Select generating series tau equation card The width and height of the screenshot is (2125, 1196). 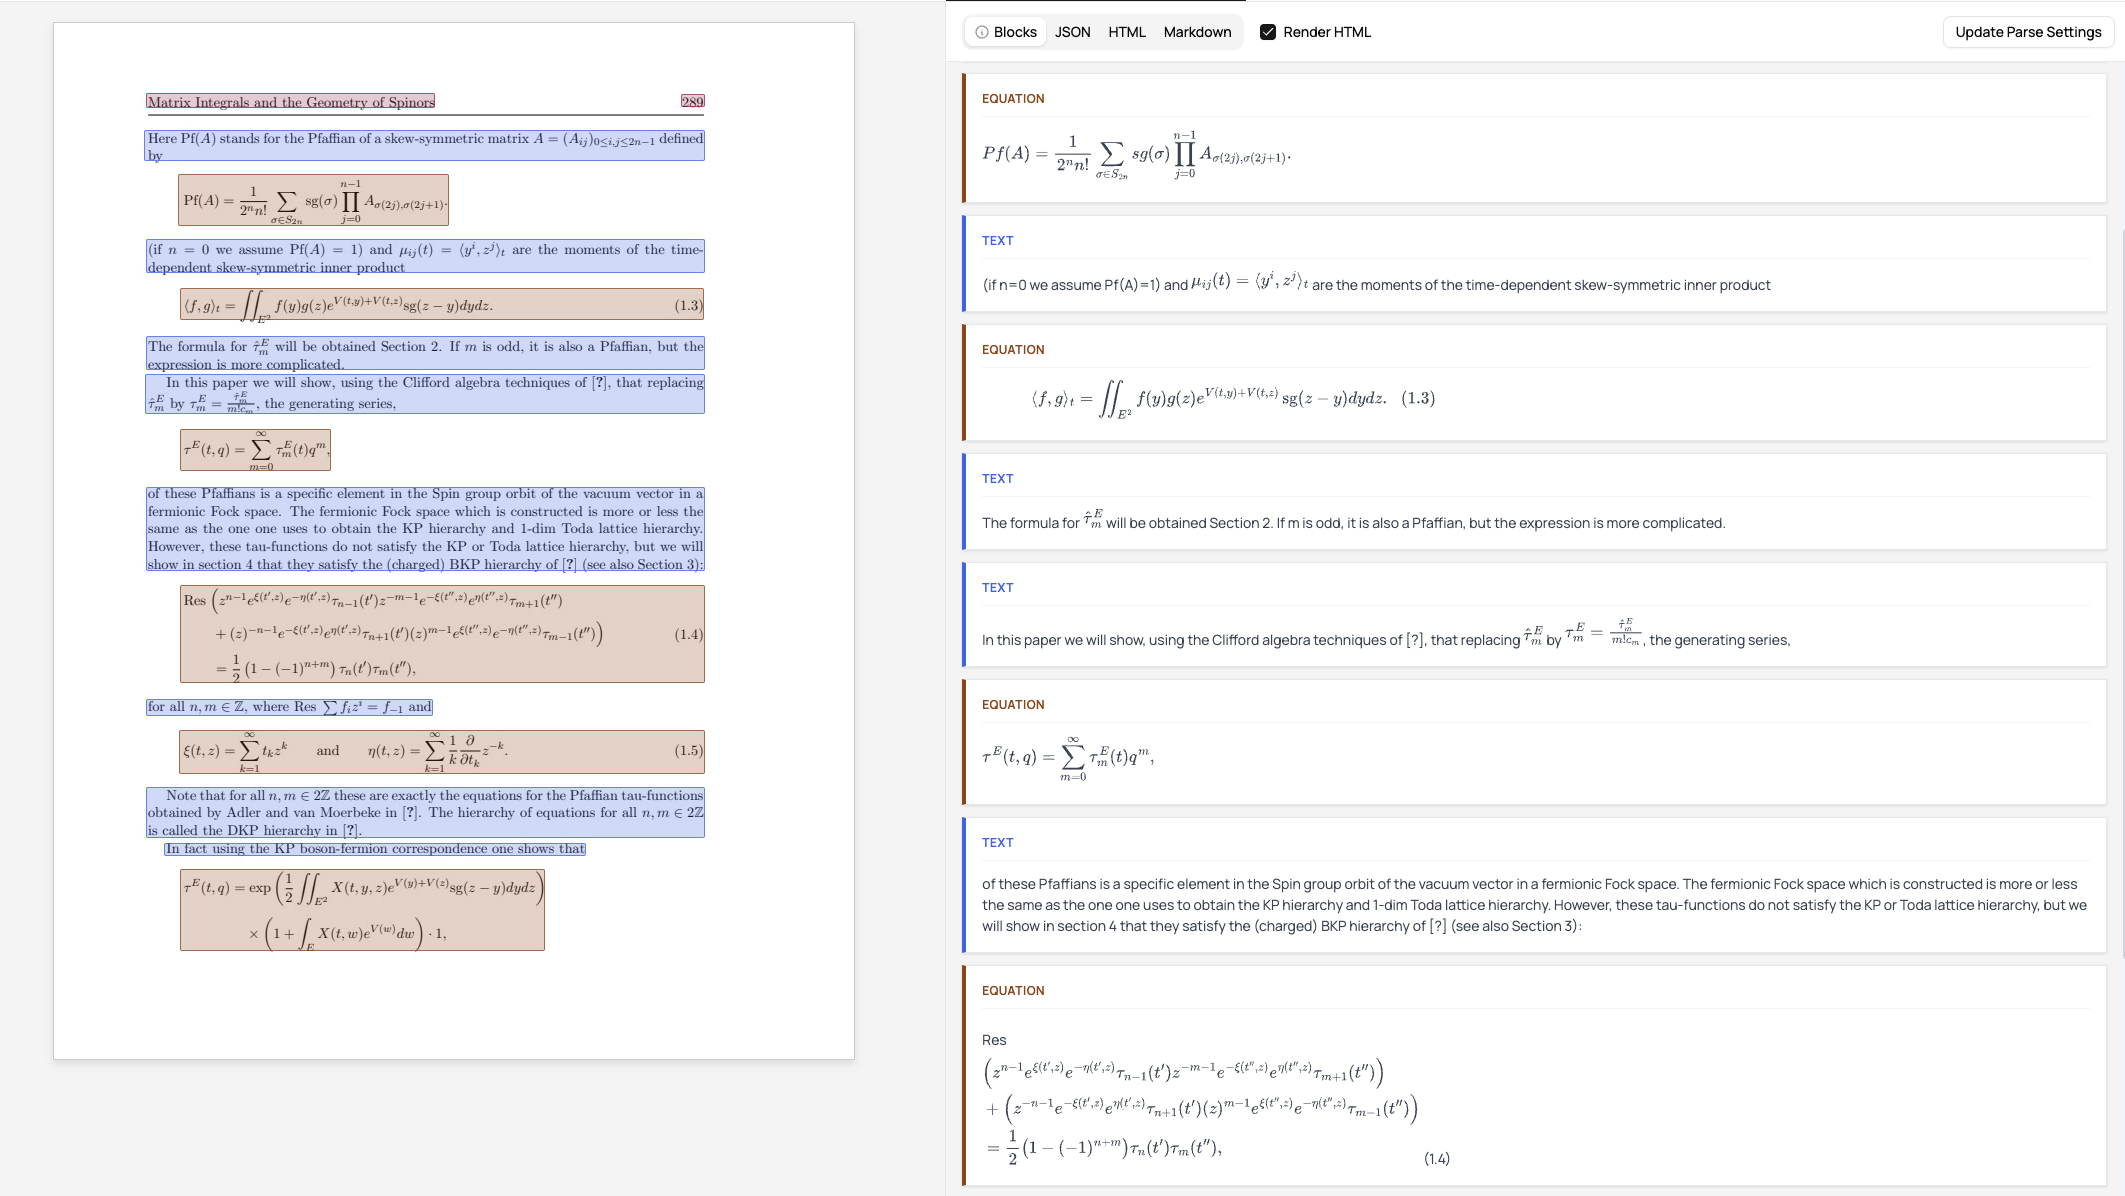[1534, 742]
